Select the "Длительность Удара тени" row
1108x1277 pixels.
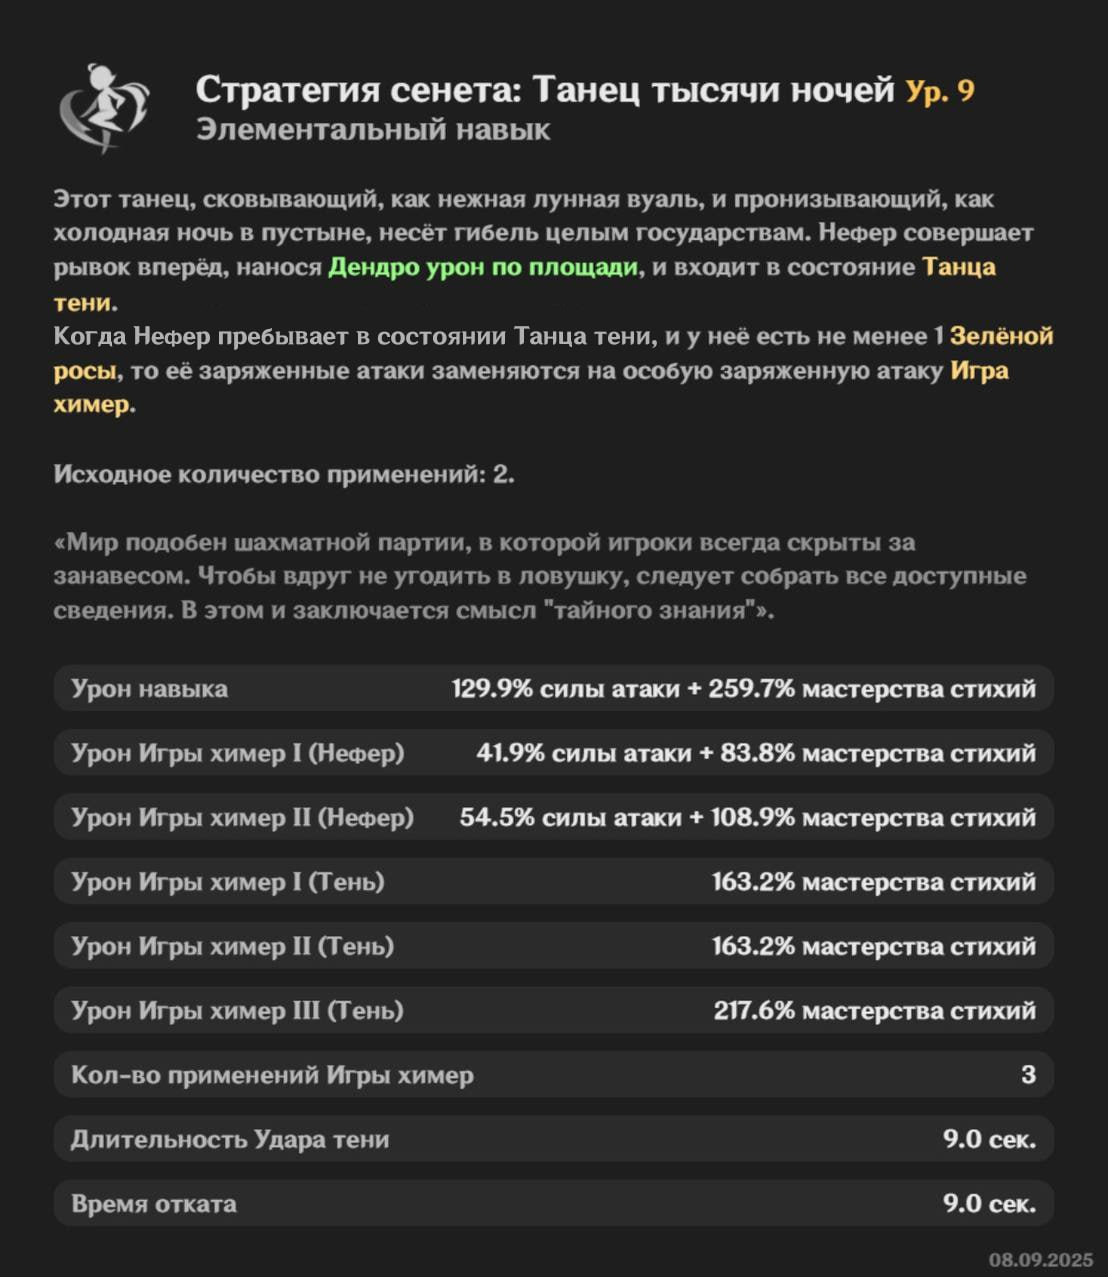click(553, 1139)
